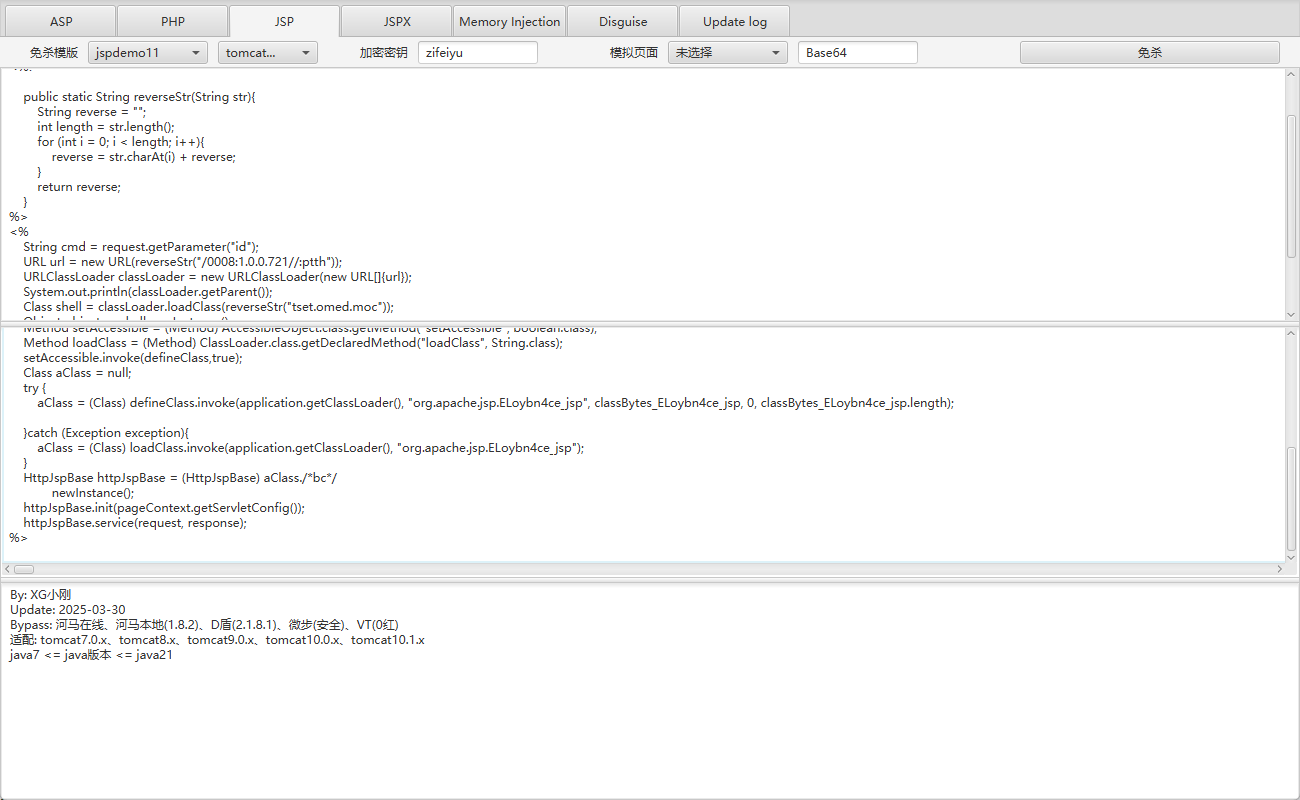Switch to the ASP tab
1300x800 pixels.
coord(60,21)
